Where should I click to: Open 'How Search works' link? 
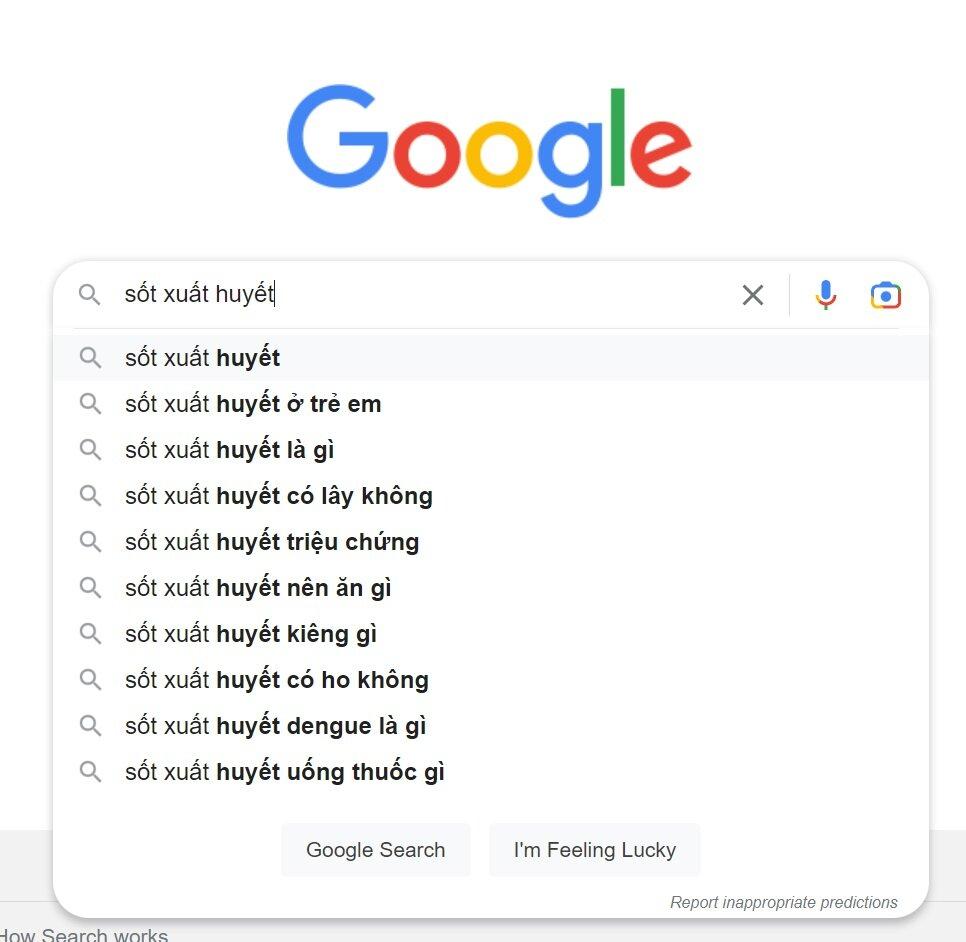click(x=84, y=935)
